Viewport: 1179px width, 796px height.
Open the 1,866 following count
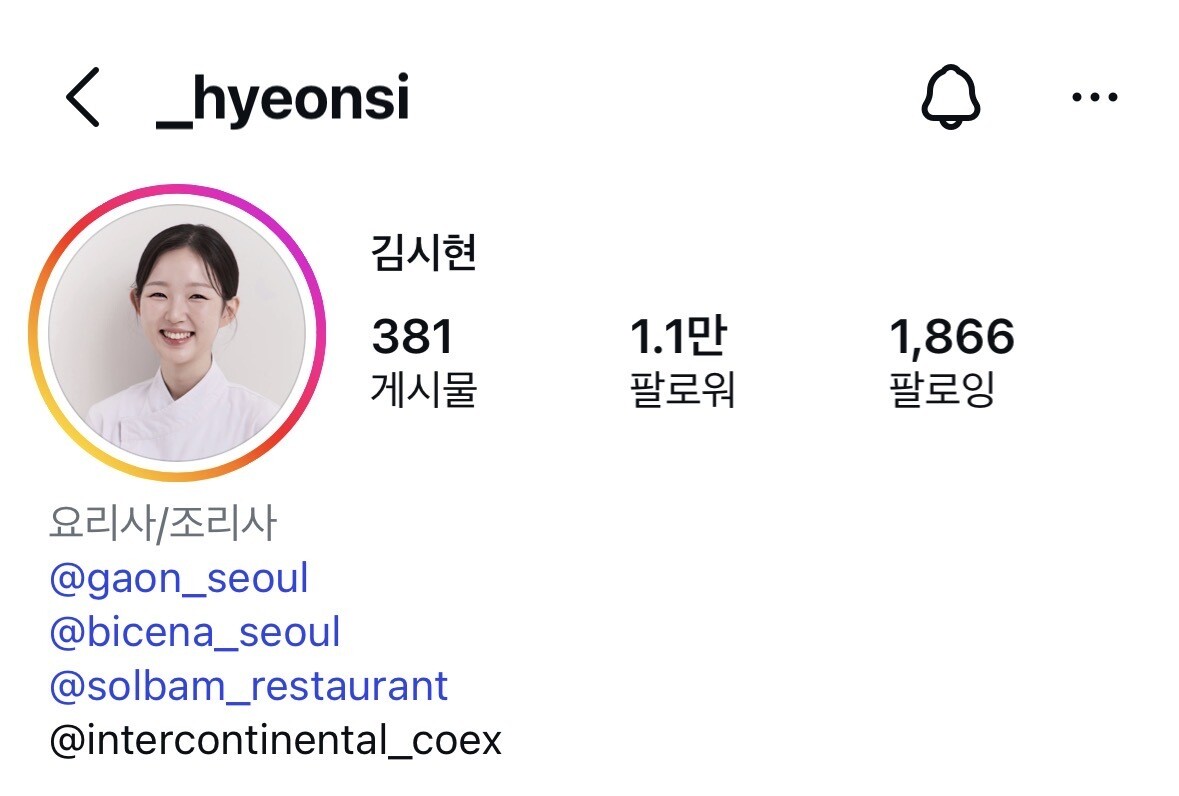click(x=952, y=336)
